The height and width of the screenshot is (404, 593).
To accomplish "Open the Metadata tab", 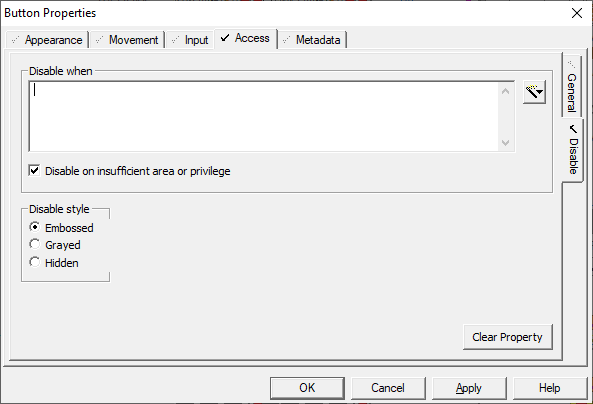I will (x=313, y=40).
